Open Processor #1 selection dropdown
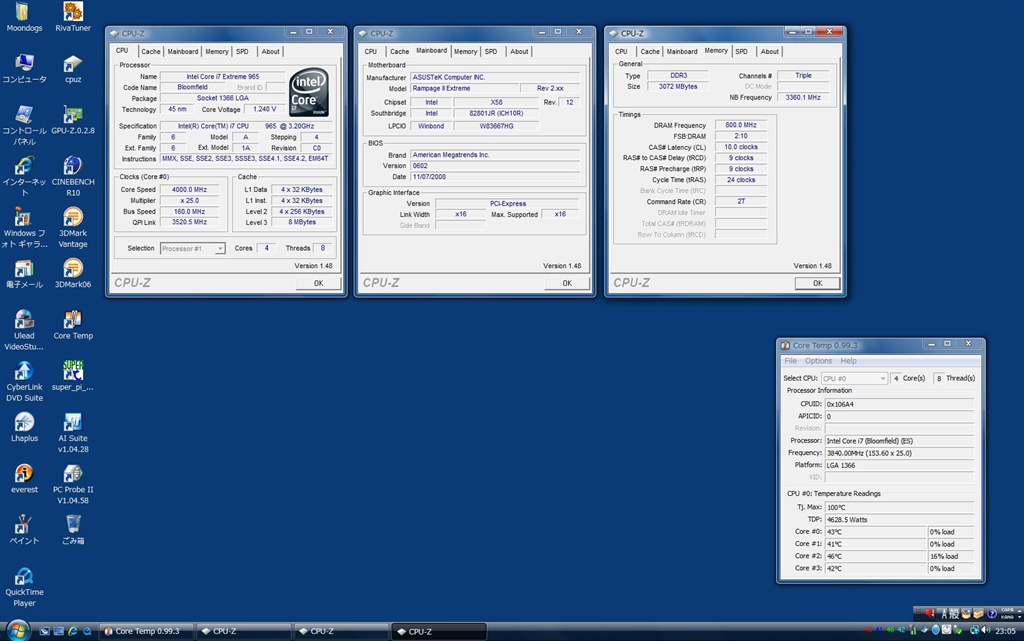 (x=193, y=249)
